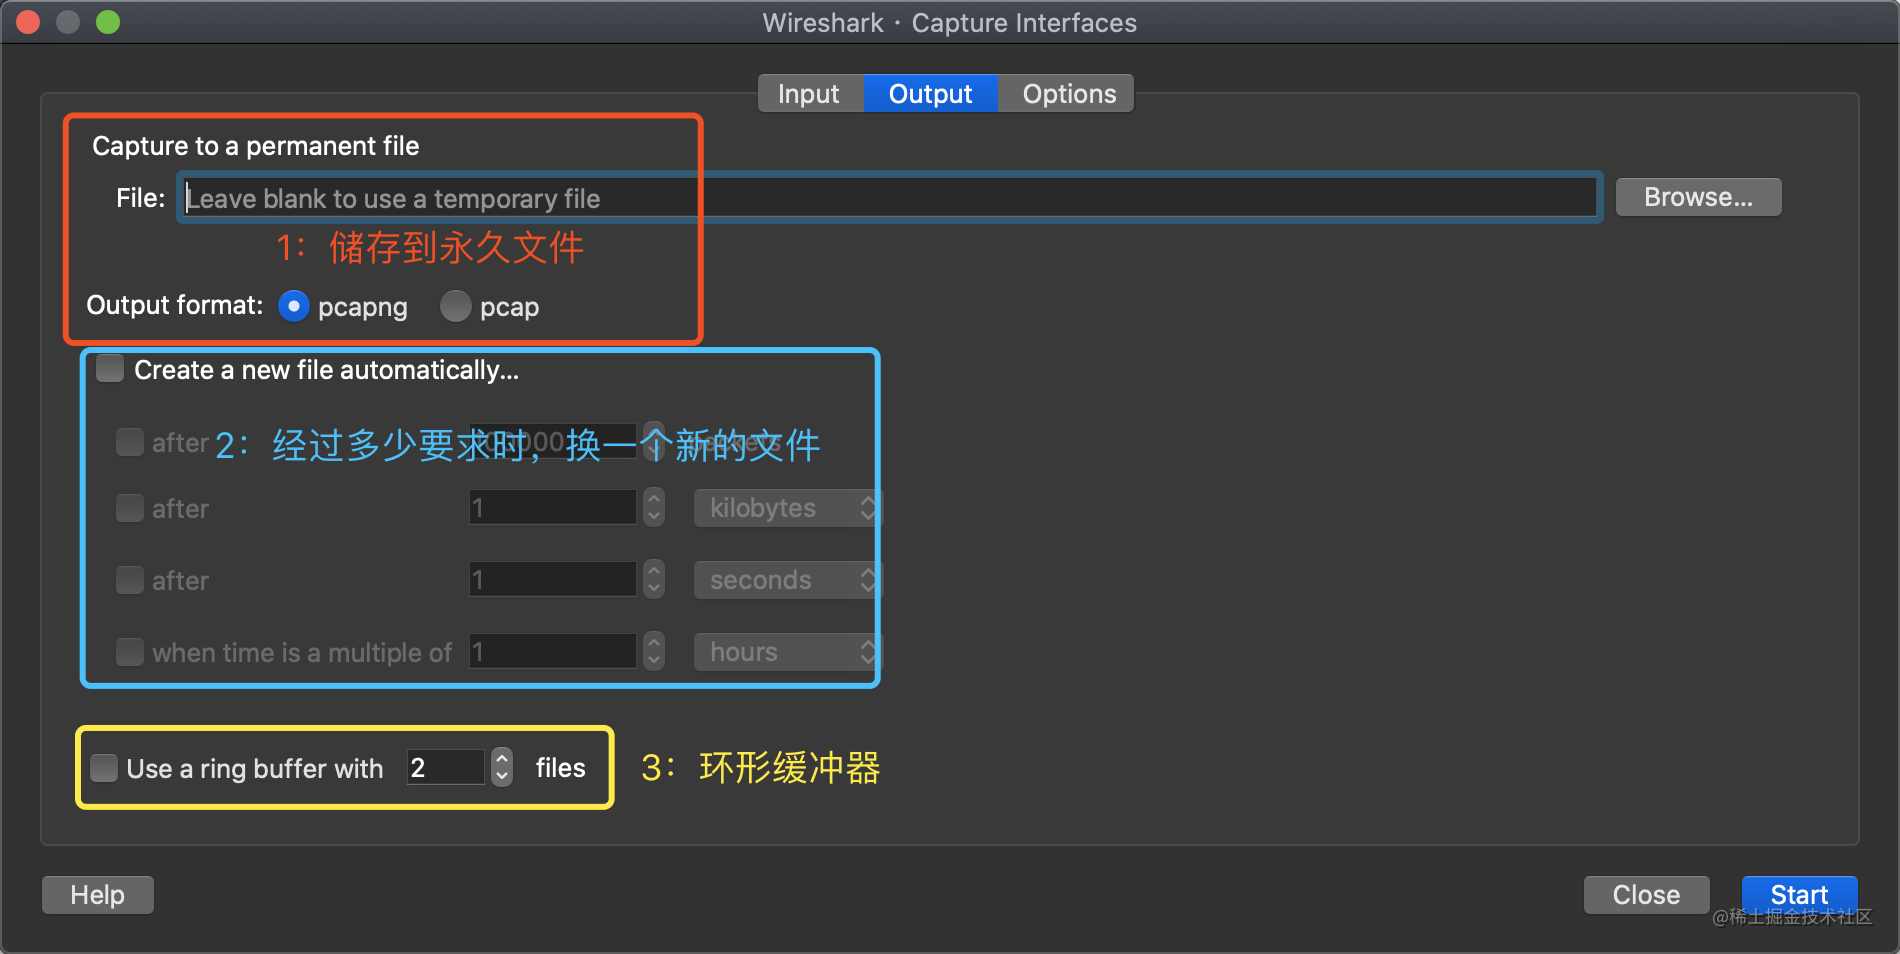Tick the after seconds checkbox
The width and height of the screenshot is (1900, 954).
(130, 580)
